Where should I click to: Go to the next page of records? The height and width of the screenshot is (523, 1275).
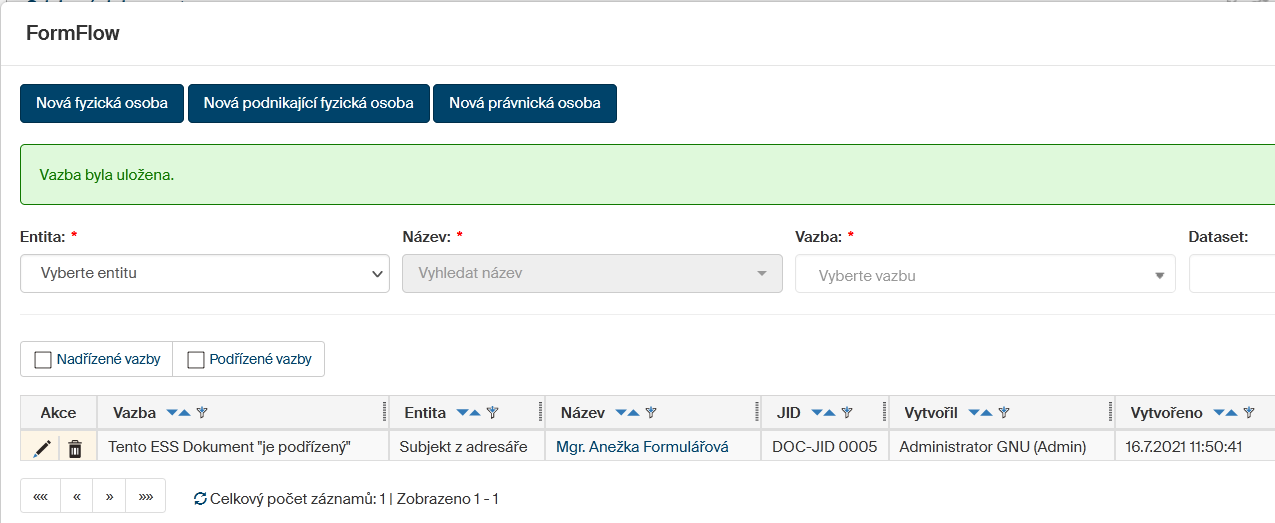pyautogui.click(x=109, y=496)
